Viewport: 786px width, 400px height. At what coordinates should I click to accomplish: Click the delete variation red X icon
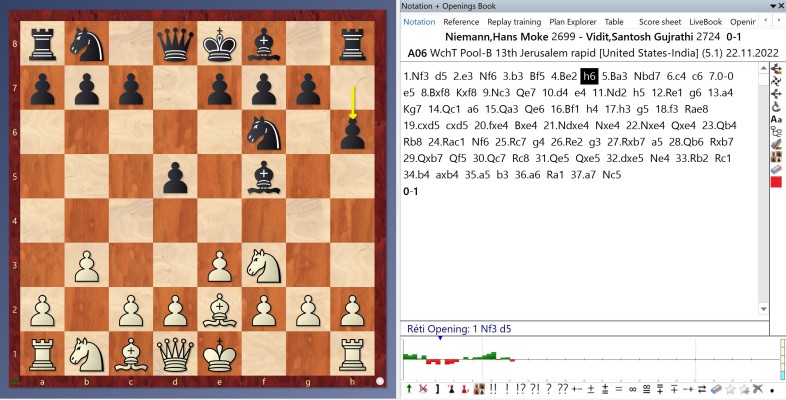(423, 388)
